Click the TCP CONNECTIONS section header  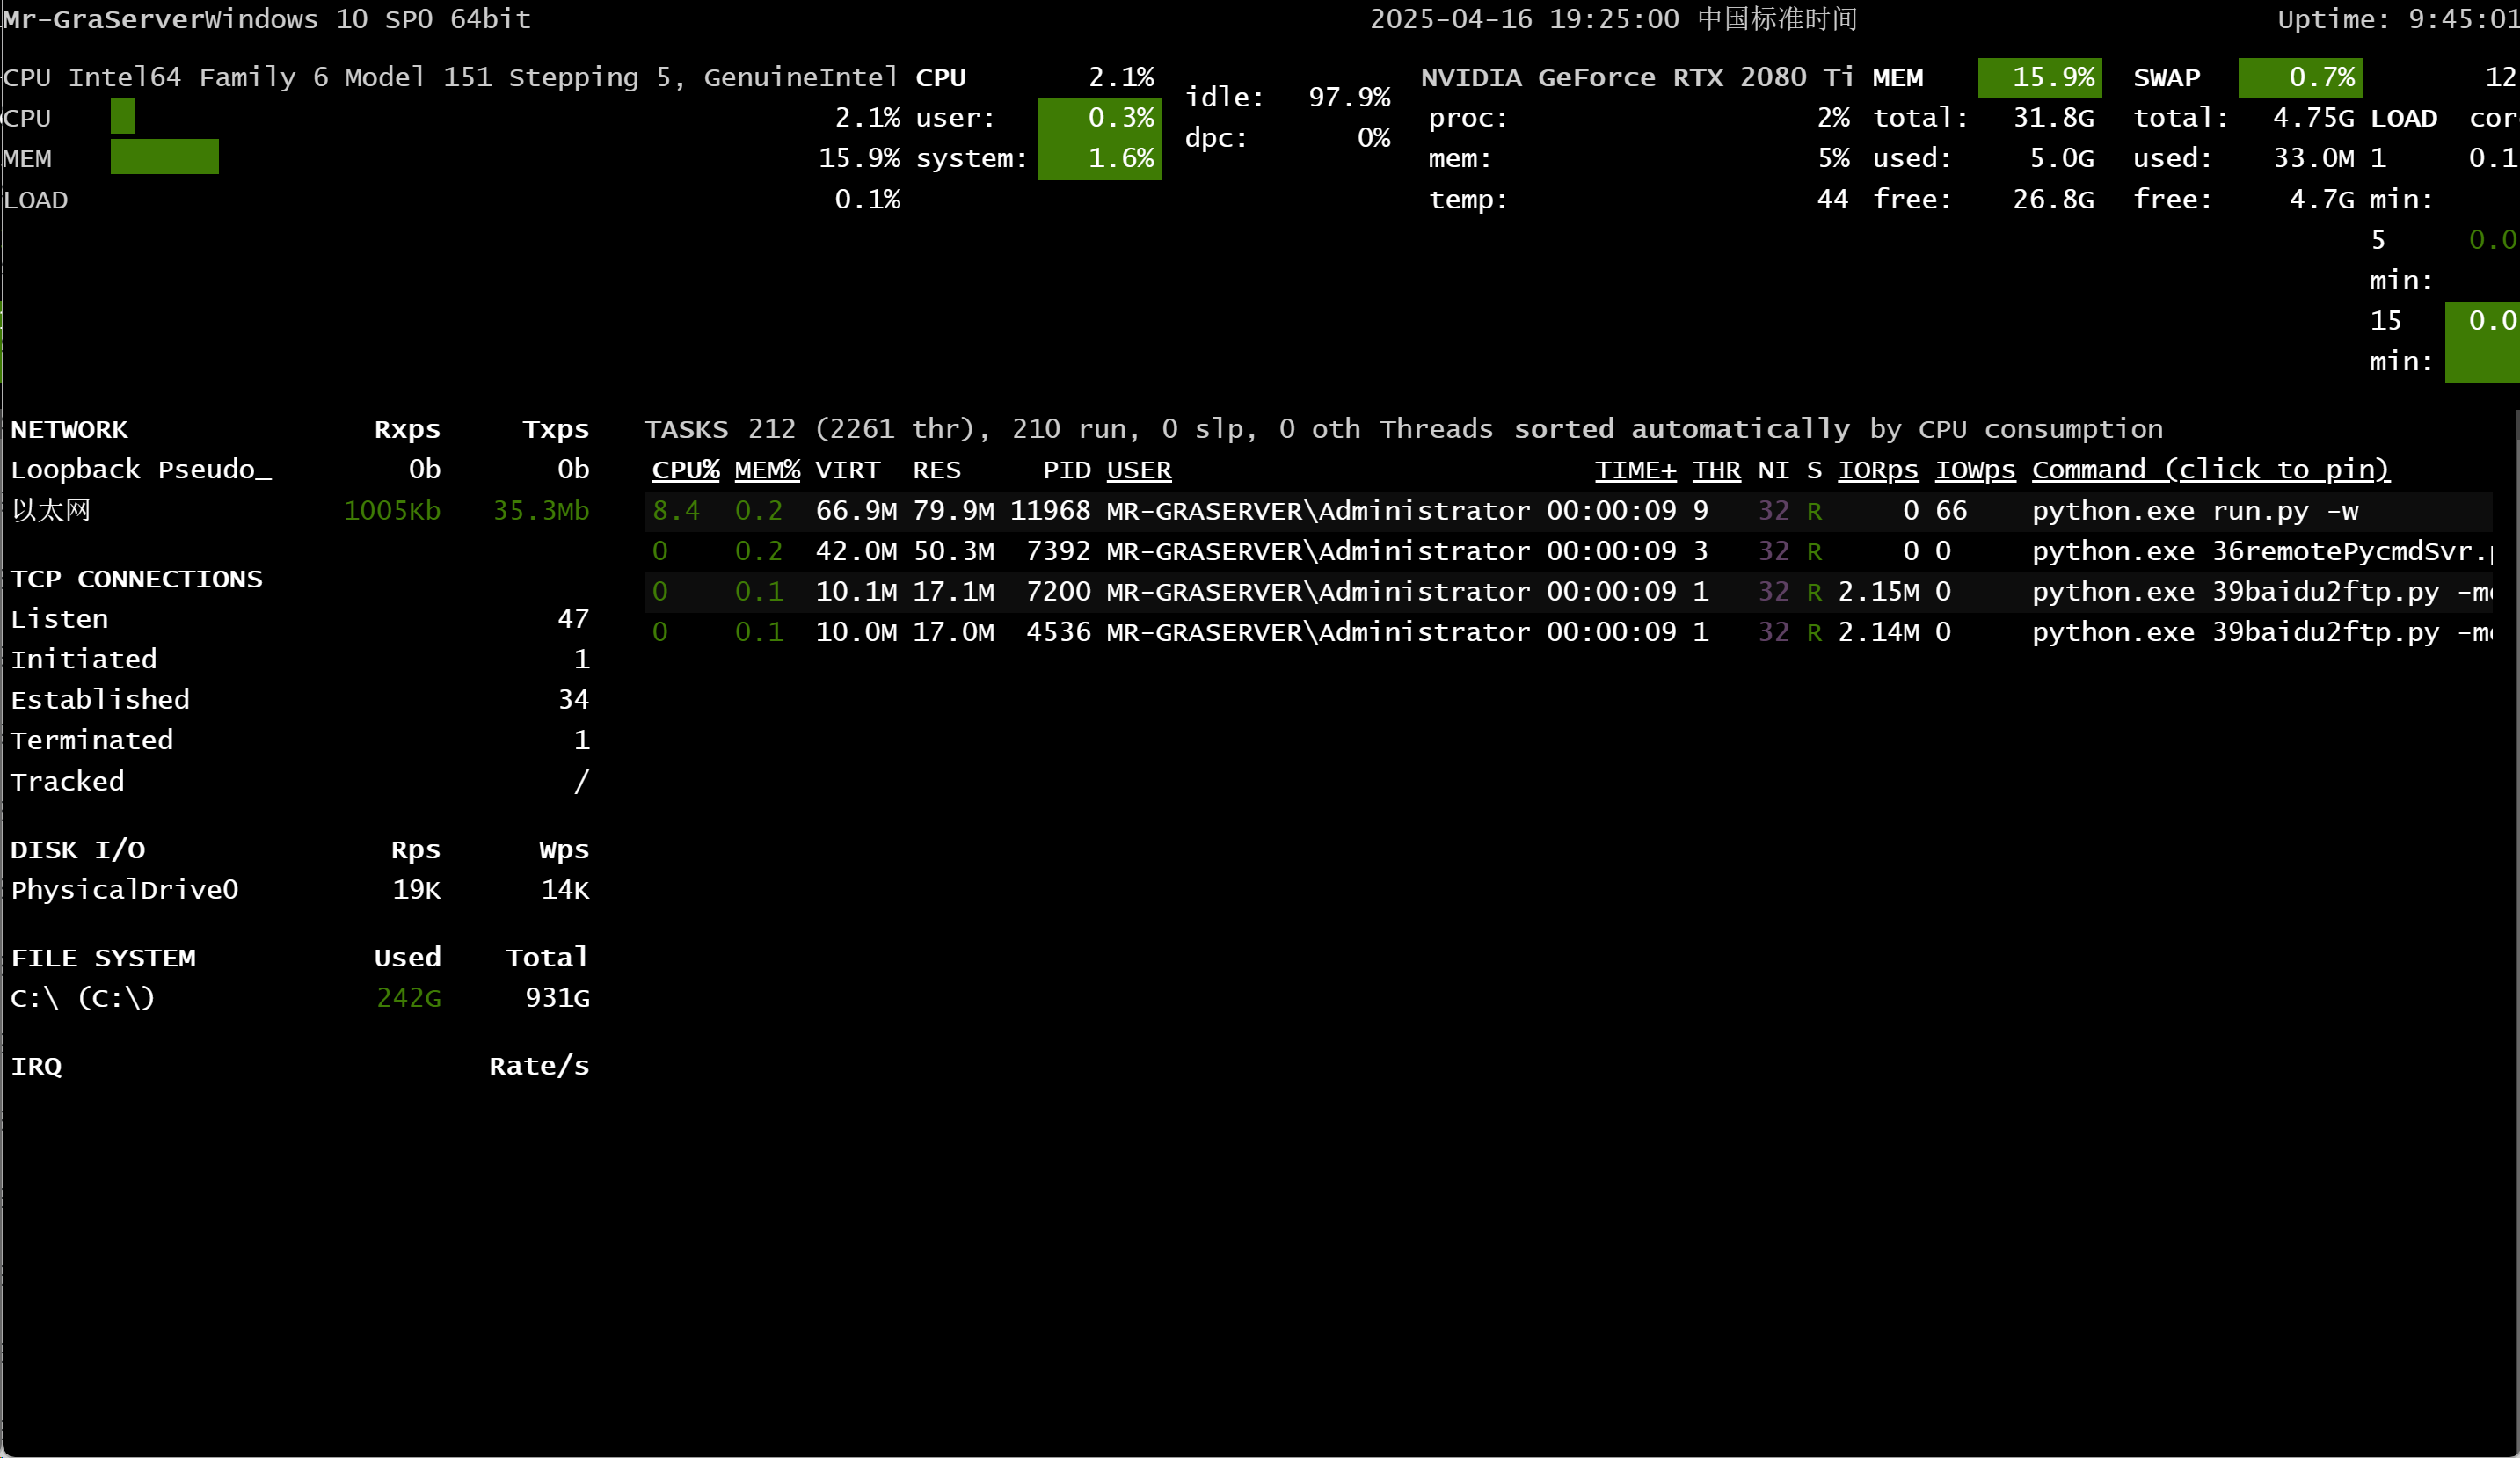coord(136,579)
